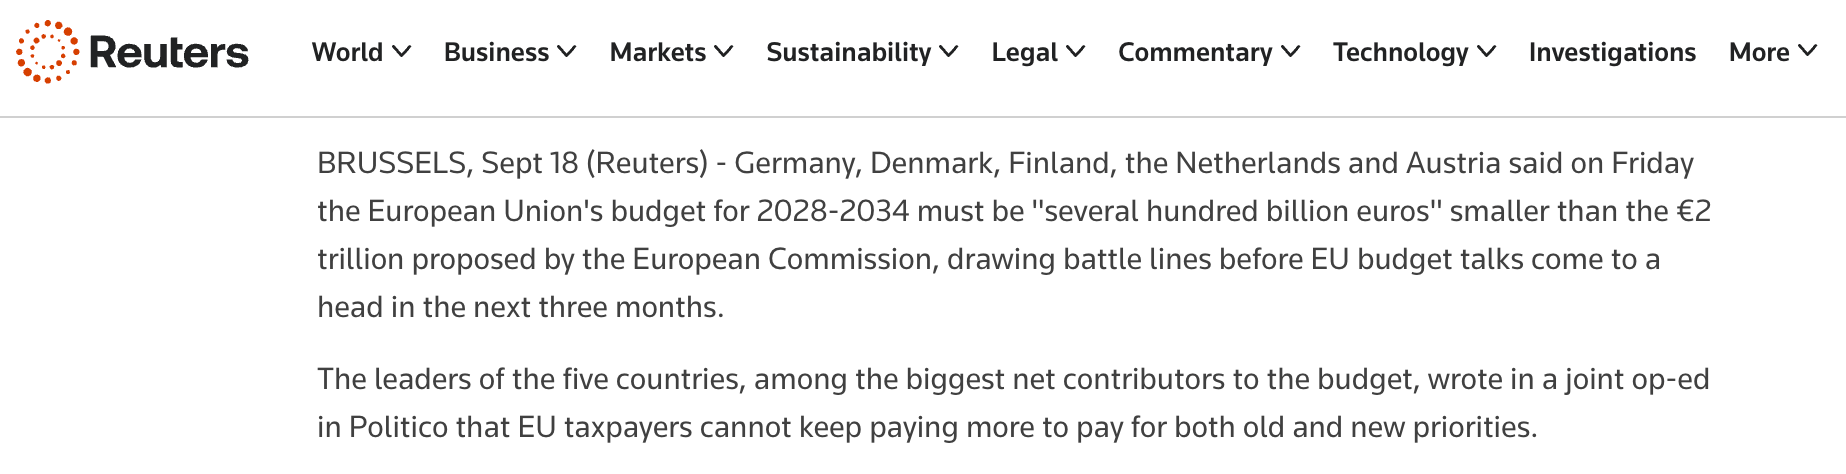Click the Reuters orange dotted circle logo

tap(47, 52)
